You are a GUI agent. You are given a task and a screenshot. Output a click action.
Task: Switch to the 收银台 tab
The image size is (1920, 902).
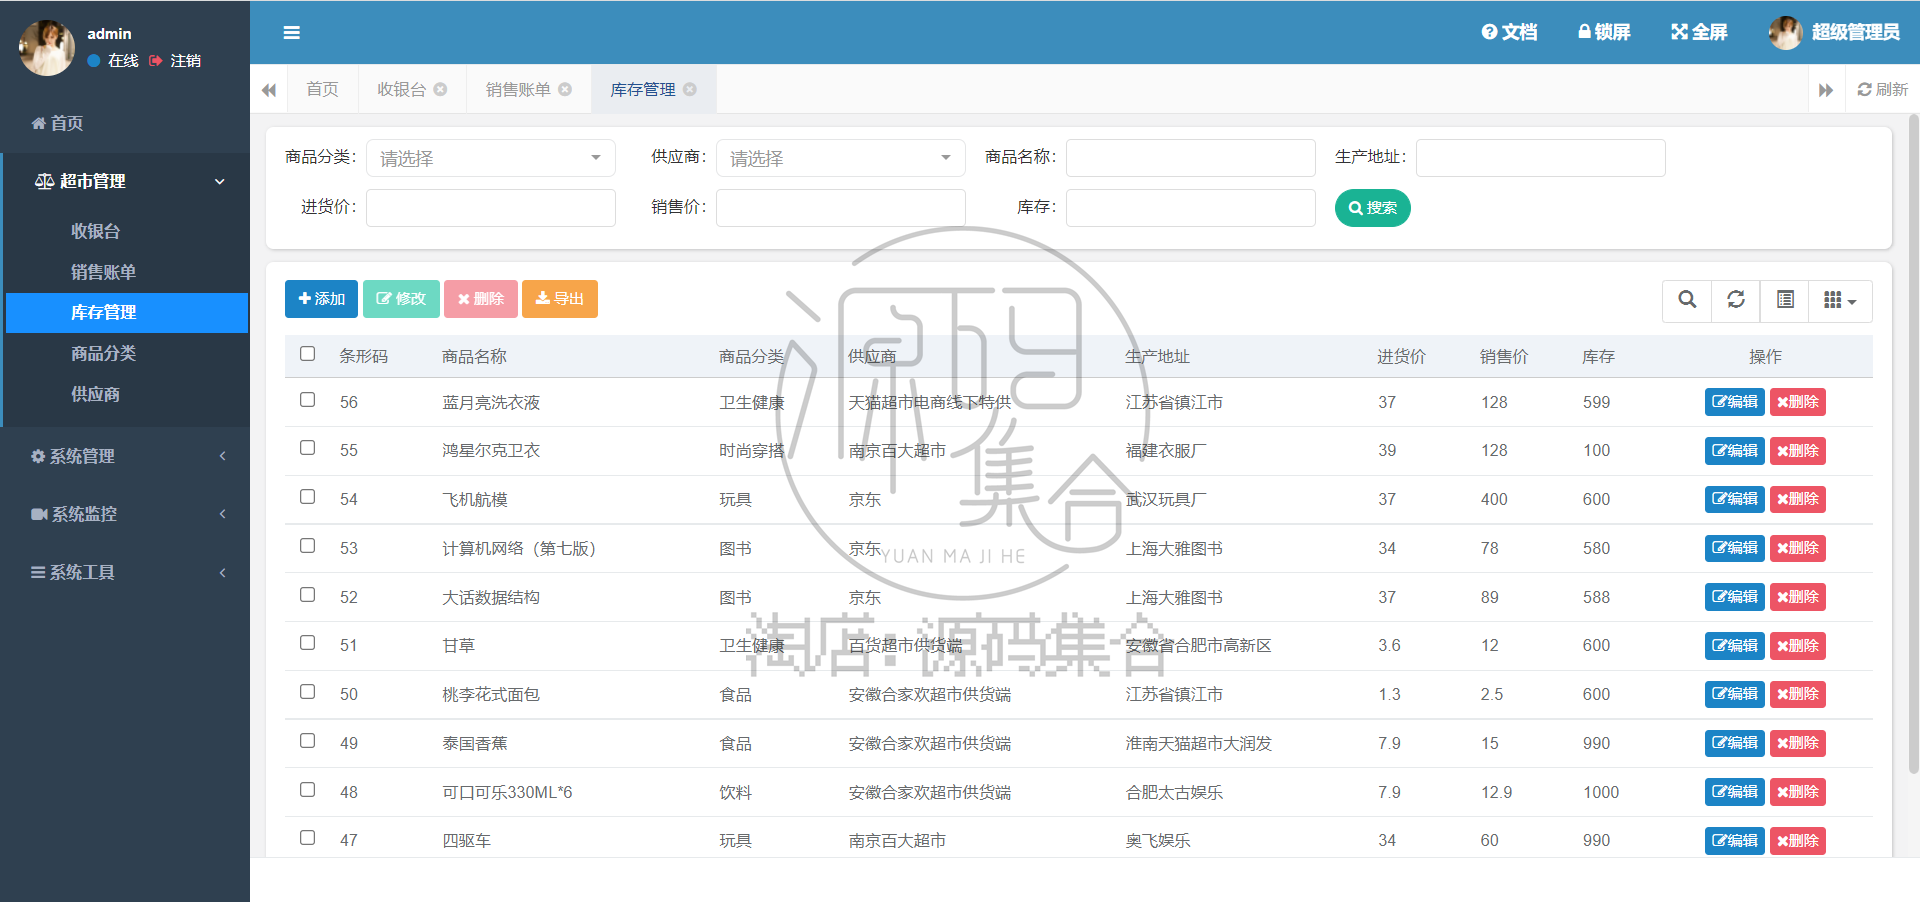point(401,89)
